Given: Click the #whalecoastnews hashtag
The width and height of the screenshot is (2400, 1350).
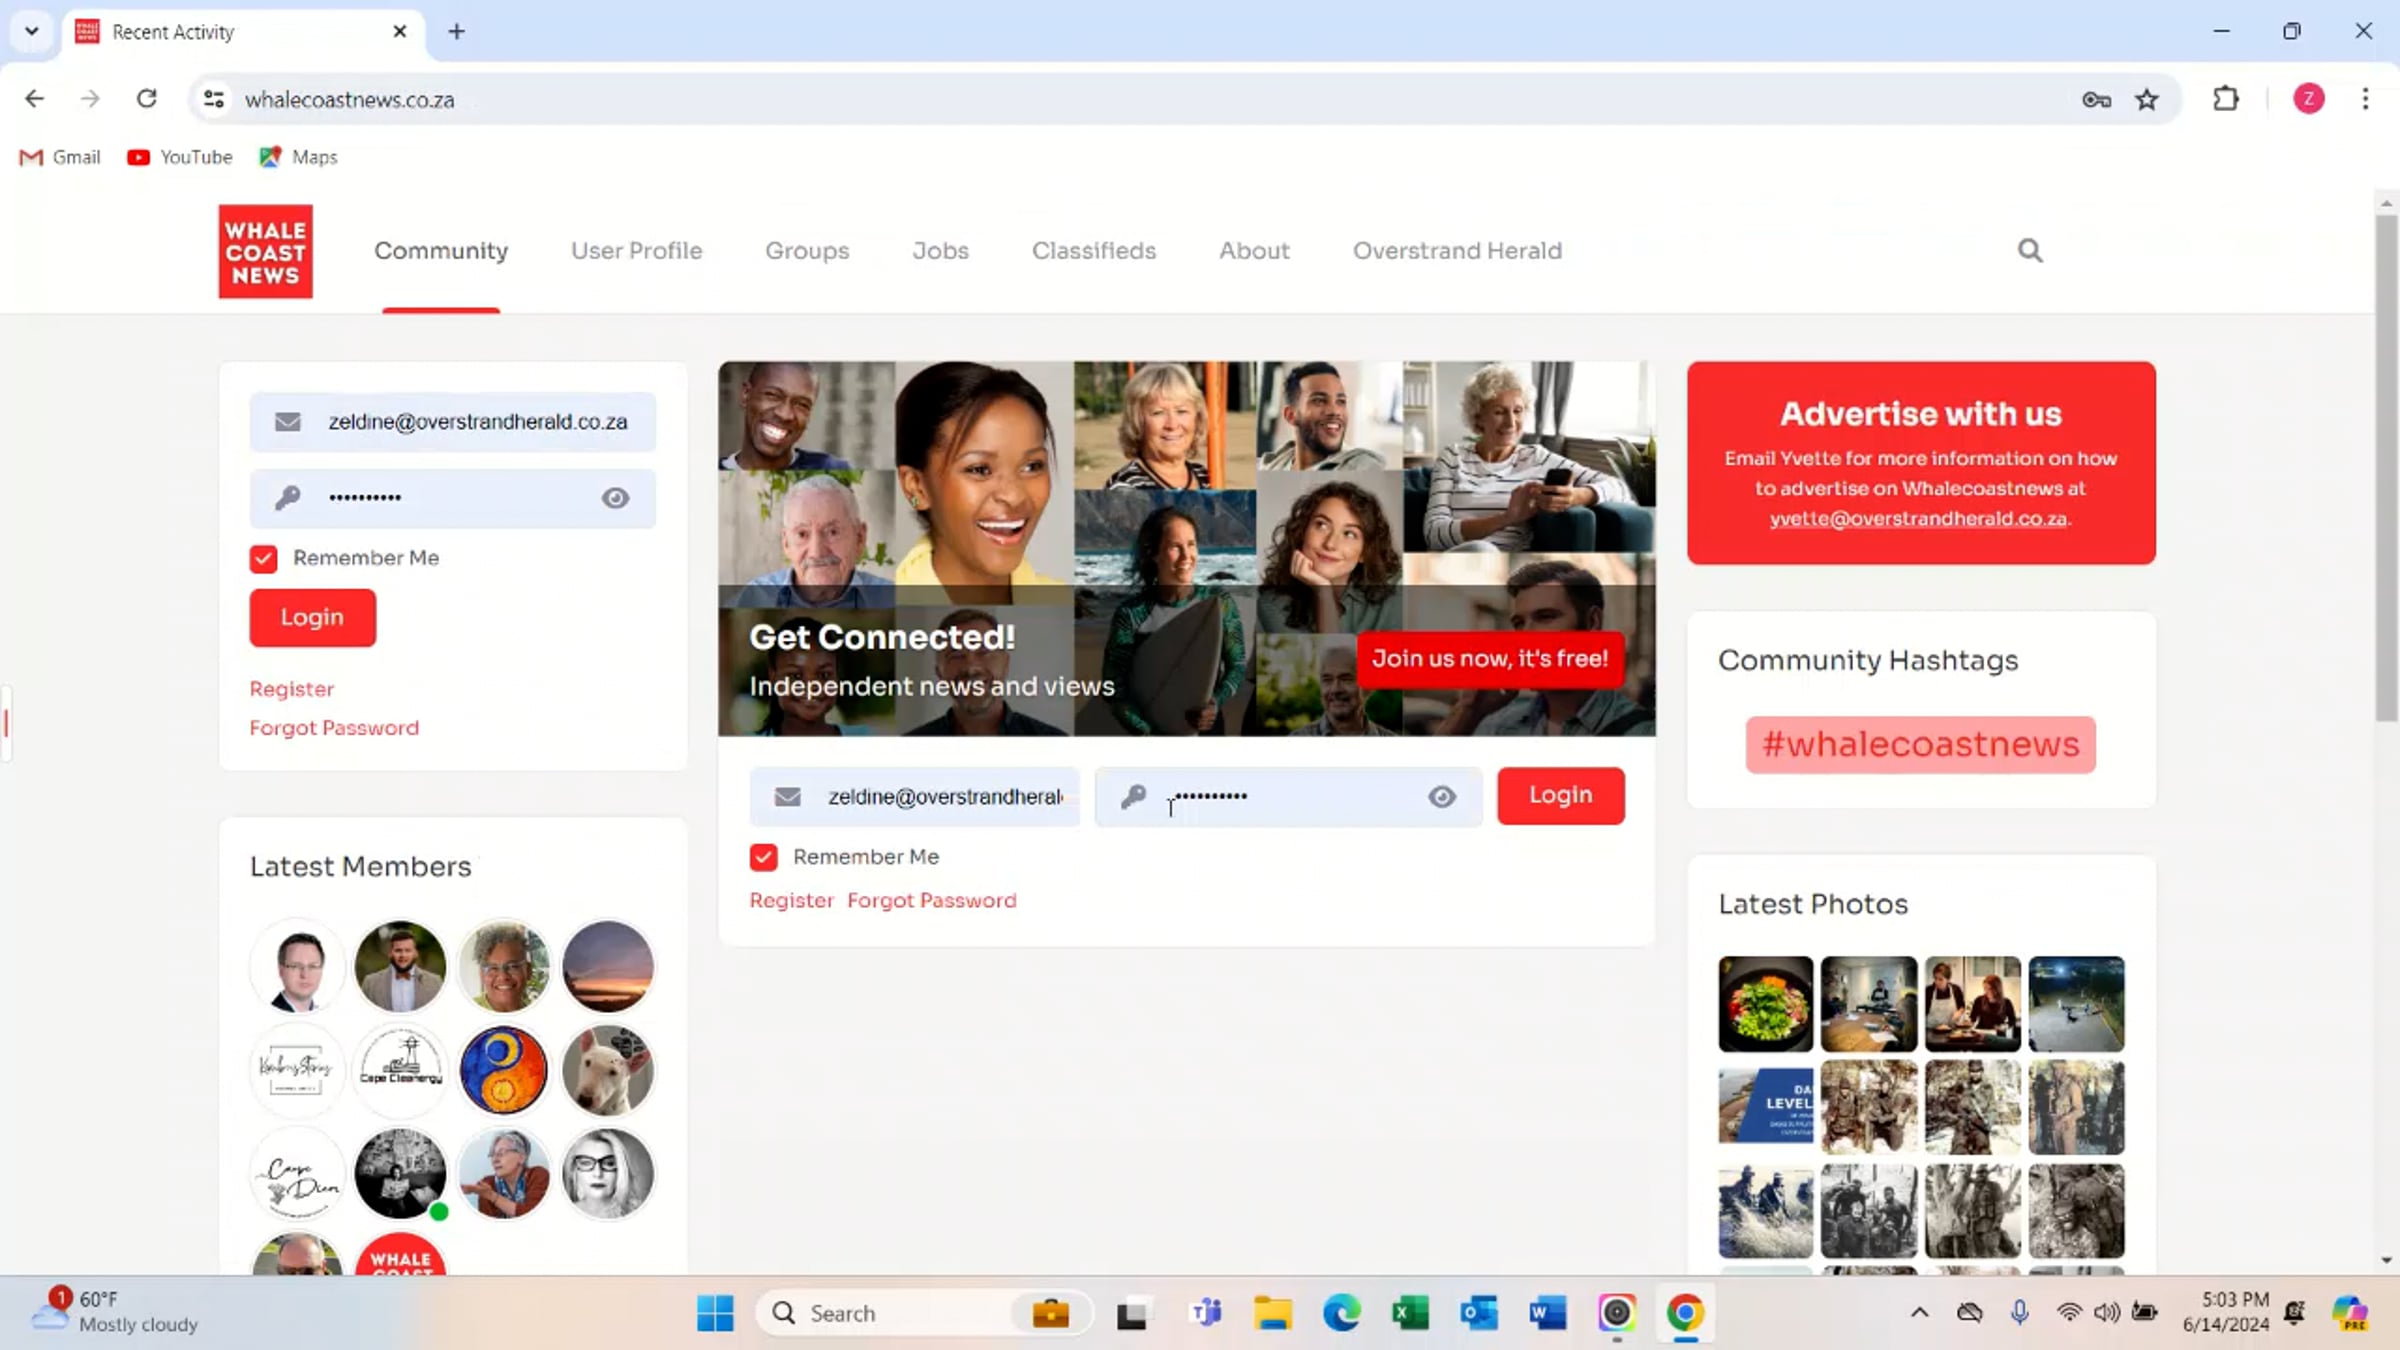Looking at the screenshot, I should coord(1920,745).
